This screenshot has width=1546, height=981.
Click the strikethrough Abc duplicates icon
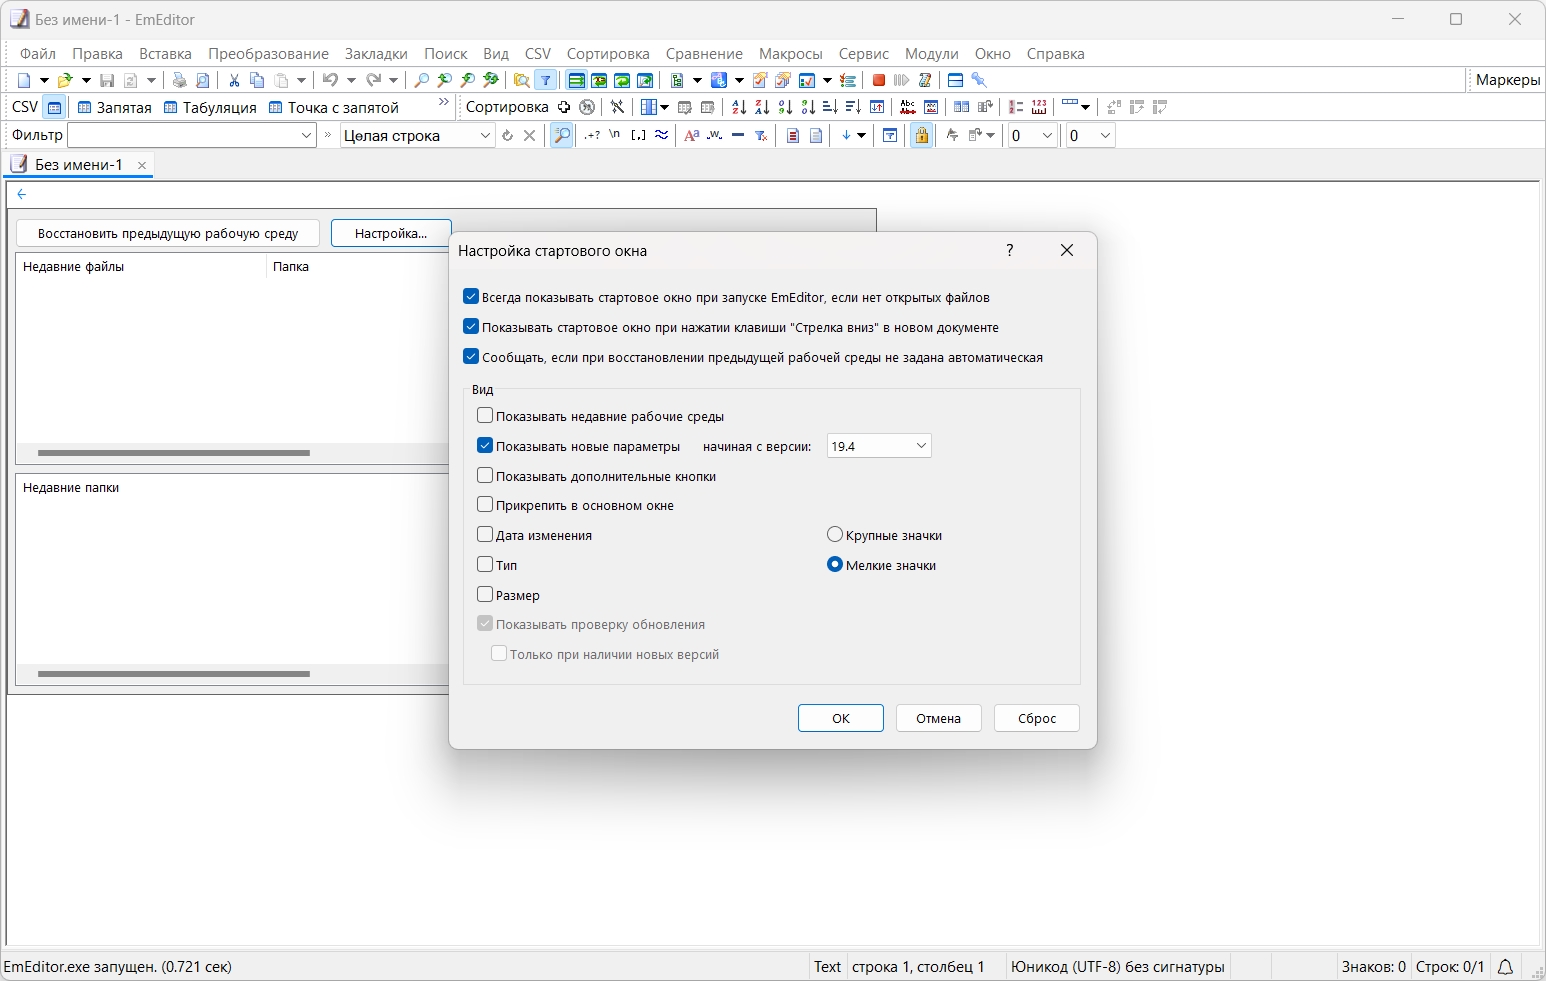[908, 107]
